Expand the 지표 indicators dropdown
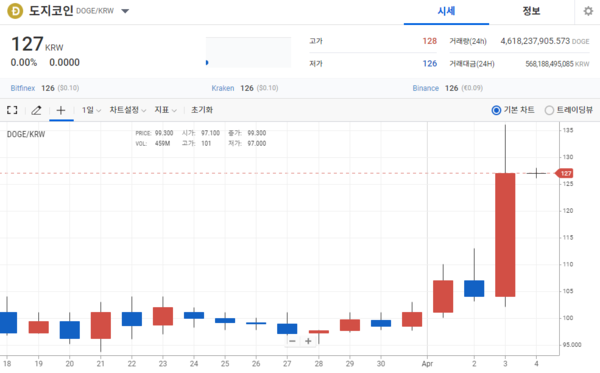600x373 pixels. [x=165, y=110]
